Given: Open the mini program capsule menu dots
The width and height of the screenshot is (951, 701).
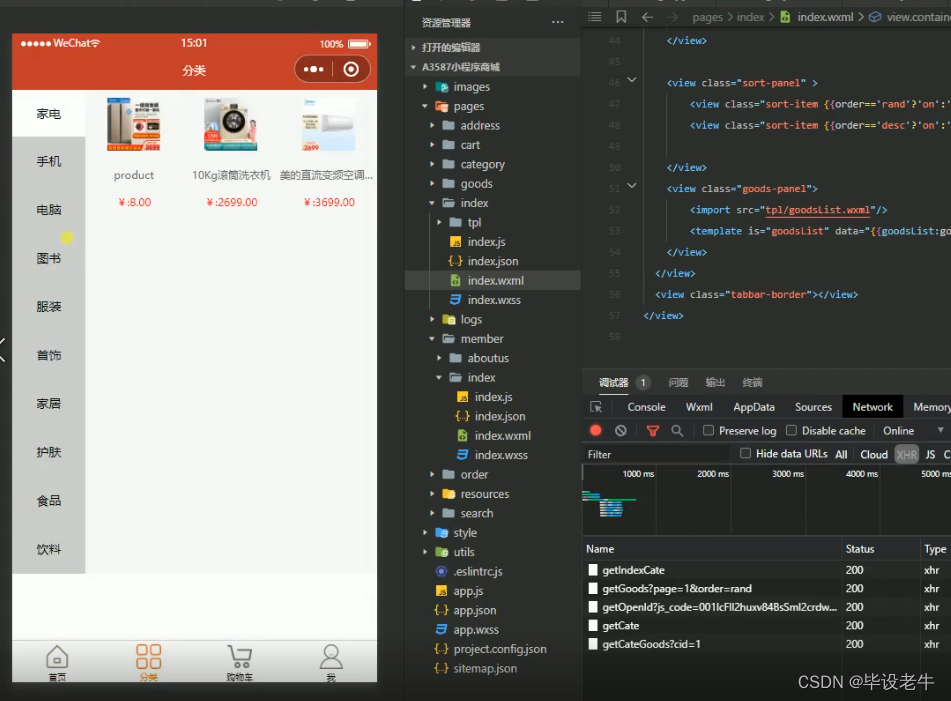Looking at the screenshot, I should [314, 69].
